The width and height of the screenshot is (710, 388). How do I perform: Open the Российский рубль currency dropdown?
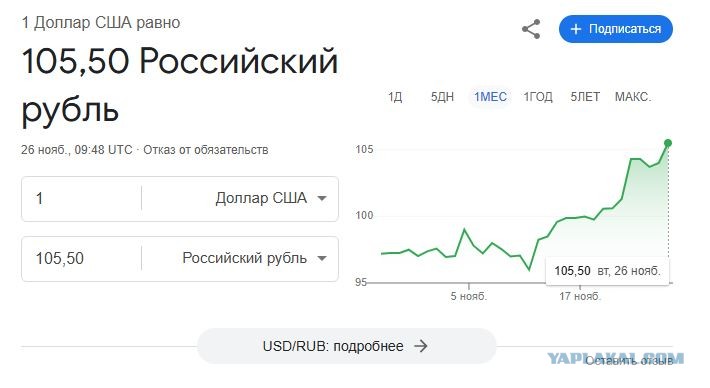pos(254,258)
